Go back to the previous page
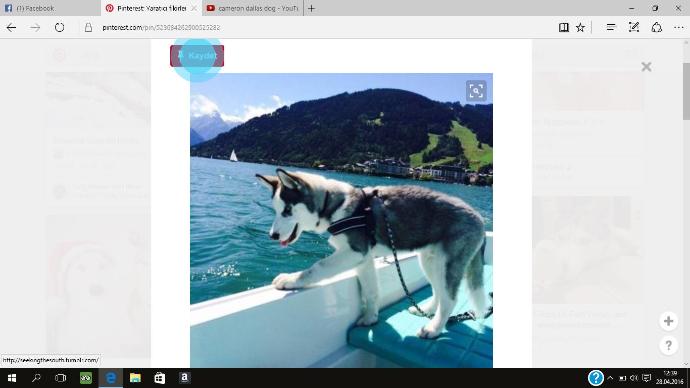 pyautogui.click(x=11, y=27)
